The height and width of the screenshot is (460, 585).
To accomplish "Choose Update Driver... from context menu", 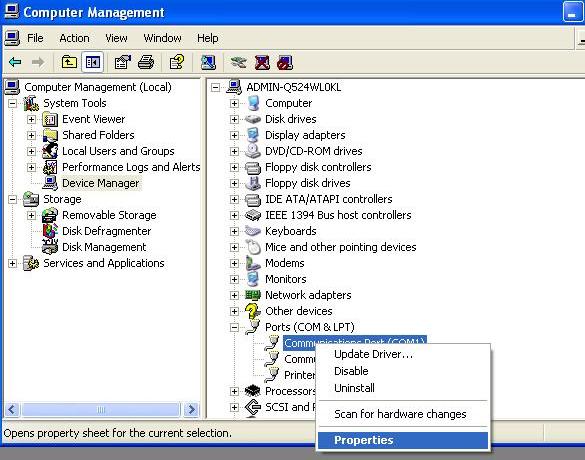I will point(403,354).
